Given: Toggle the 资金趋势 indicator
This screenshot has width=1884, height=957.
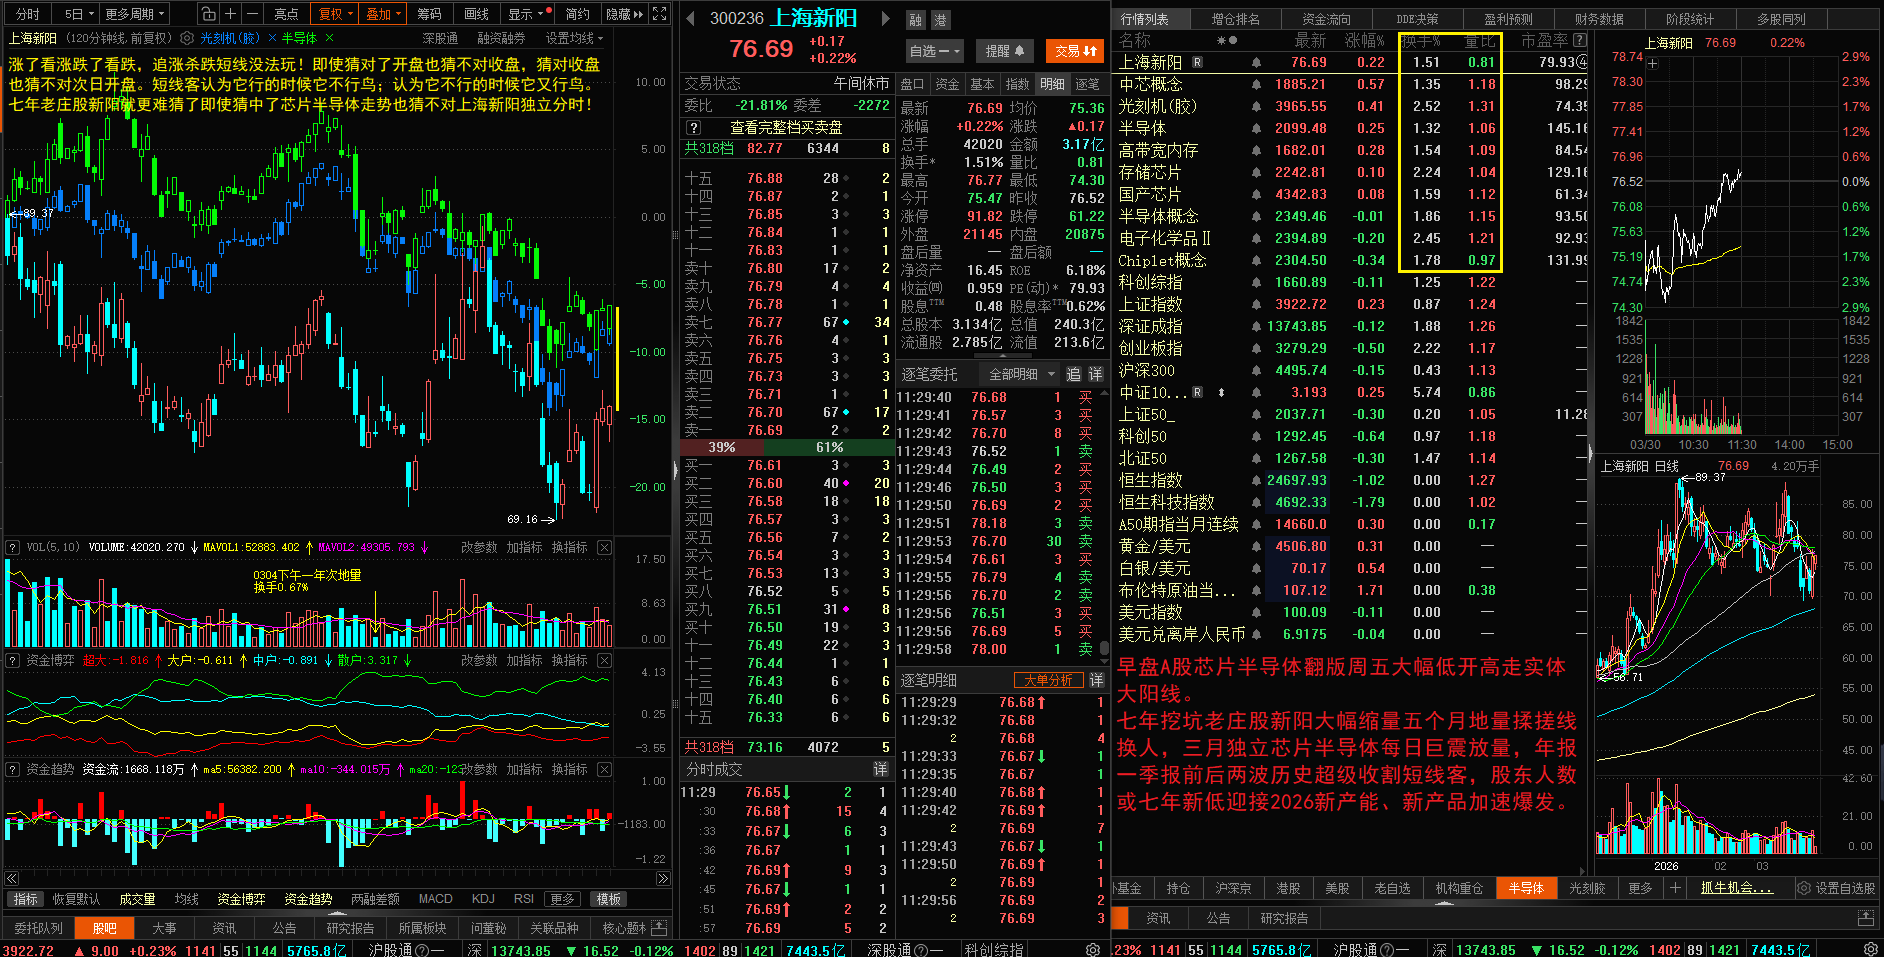Looking at the screenshot, I should [x=308, y=899].
